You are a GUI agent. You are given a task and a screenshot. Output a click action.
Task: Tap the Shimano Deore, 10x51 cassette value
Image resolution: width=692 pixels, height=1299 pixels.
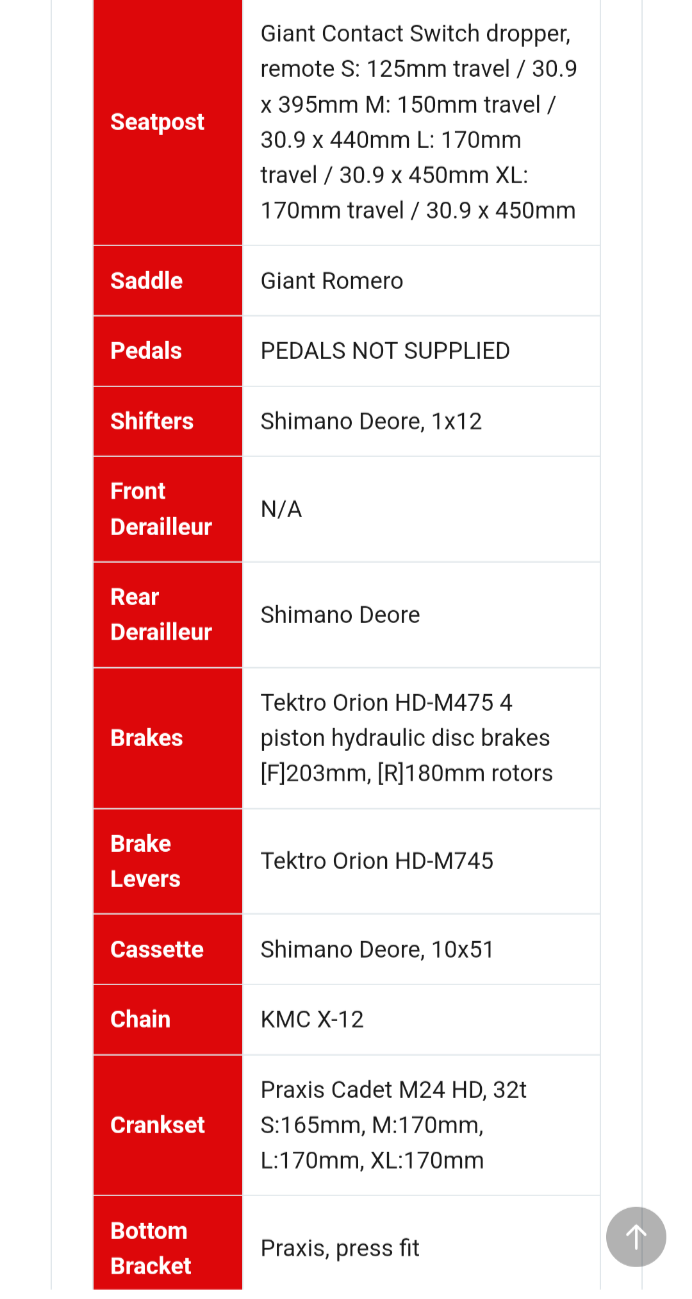click(377, 949)
